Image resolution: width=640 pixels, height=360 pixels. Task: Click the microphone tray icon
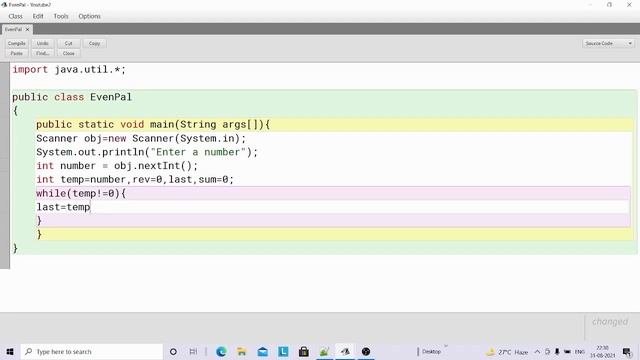(557, 352)
